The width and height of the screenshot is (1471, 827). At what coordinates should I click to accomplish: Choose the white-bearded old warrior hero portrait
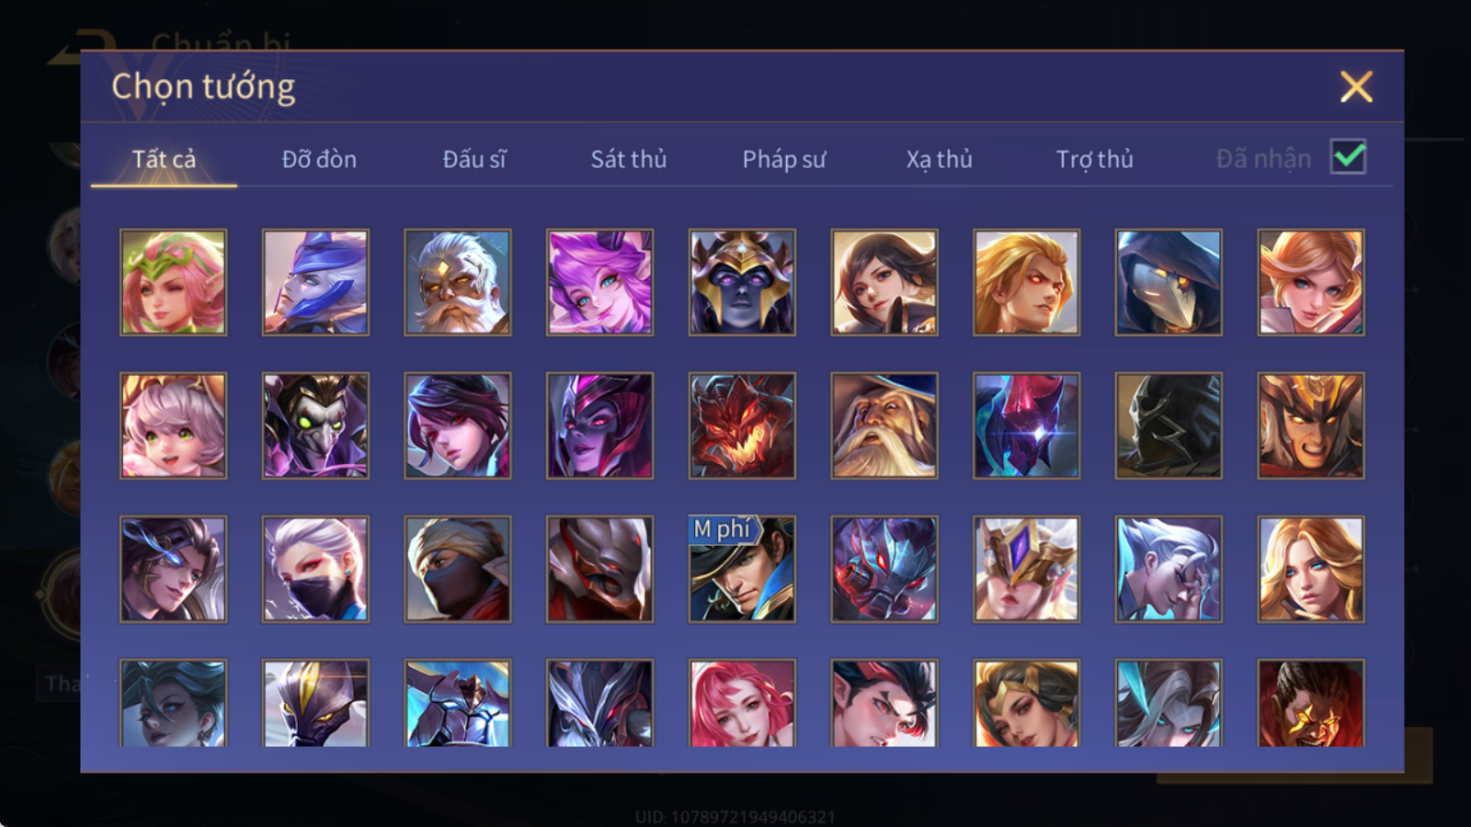(457, 282)
